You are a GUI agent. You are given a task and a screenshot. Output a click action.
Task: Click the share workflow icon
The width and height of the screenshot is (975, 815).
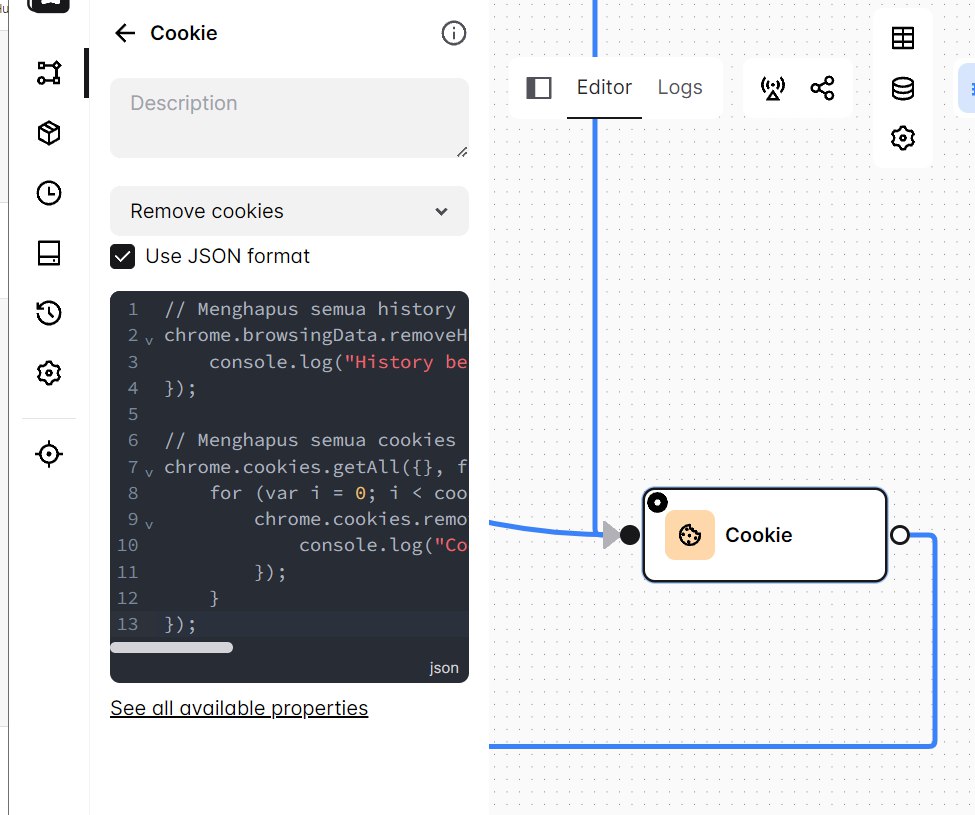click(822, 88)
